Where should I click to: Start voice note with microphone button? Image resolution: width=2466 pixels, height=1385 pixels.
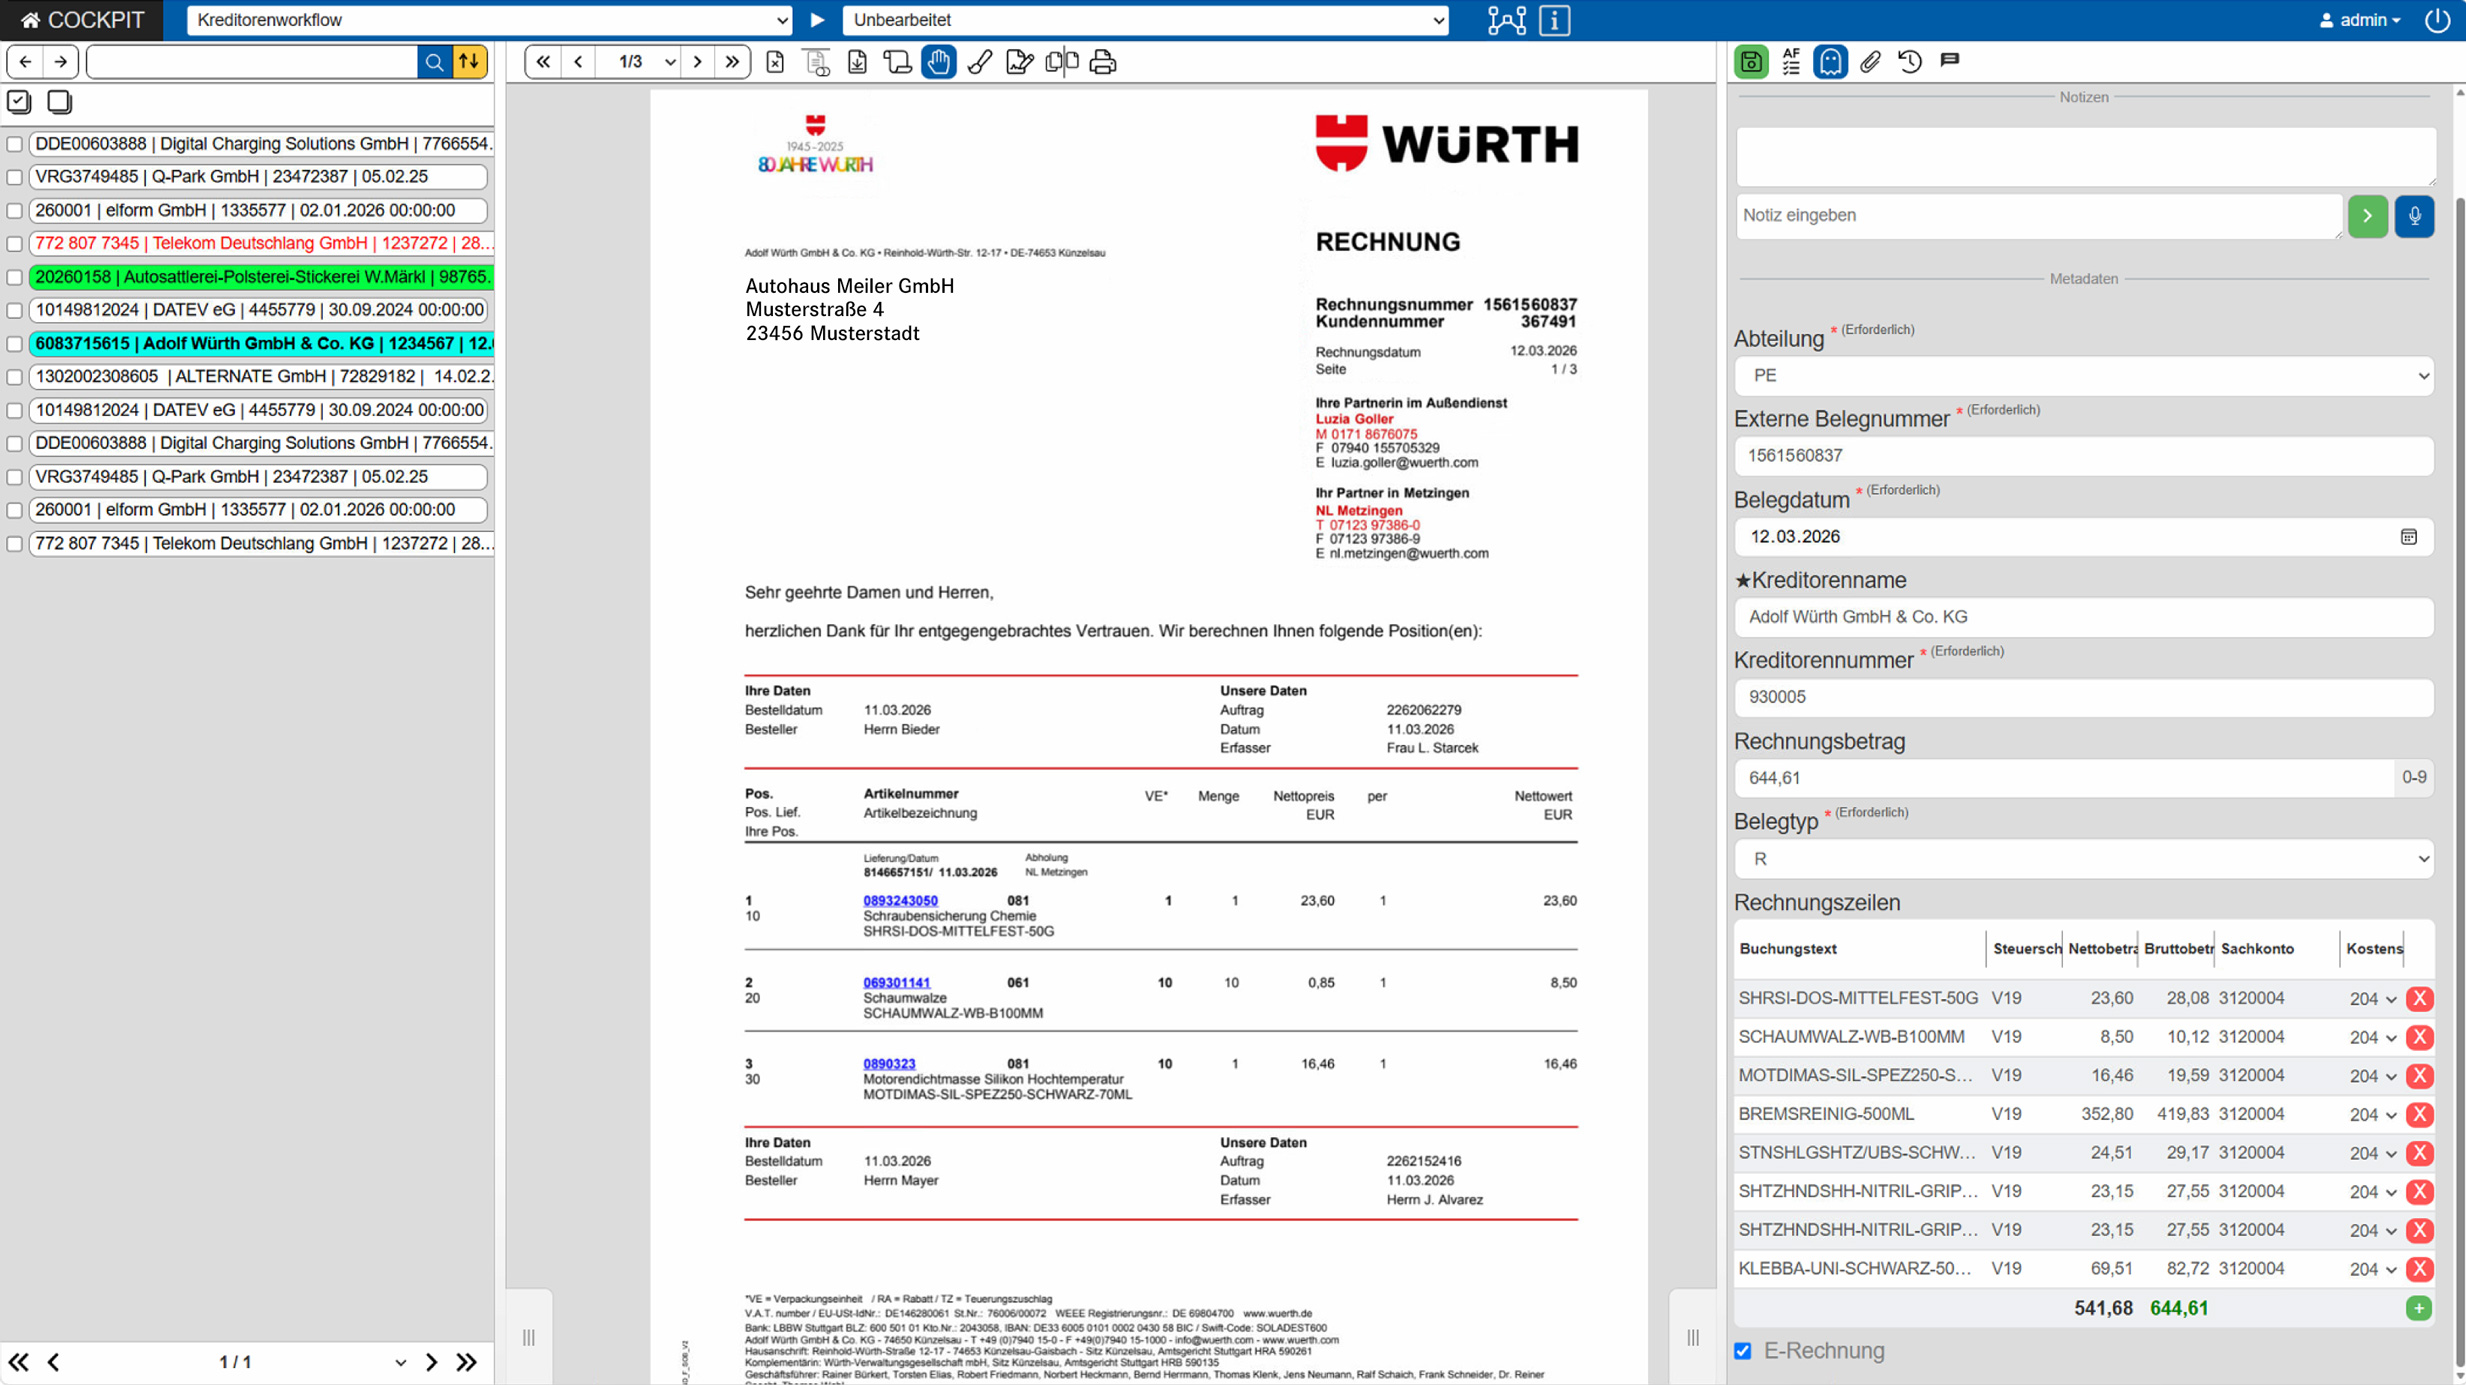(x=2414, y=216)
